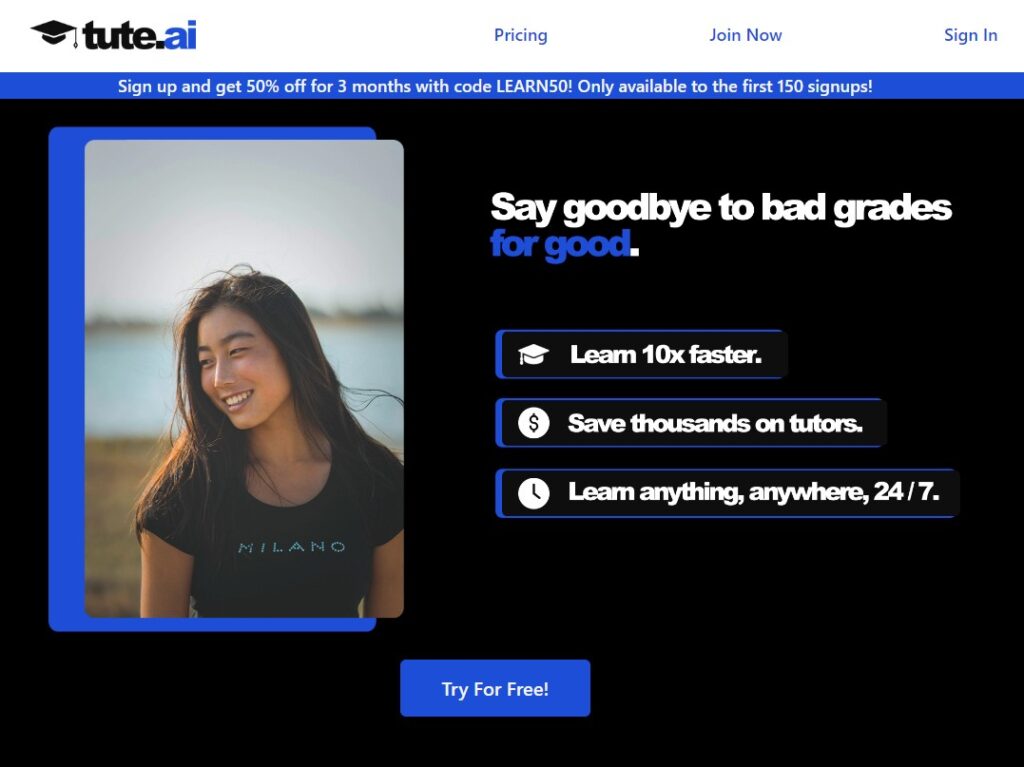The image size is (1024, 767).
Task: Click the blue "for good" text
Action: 560,244
